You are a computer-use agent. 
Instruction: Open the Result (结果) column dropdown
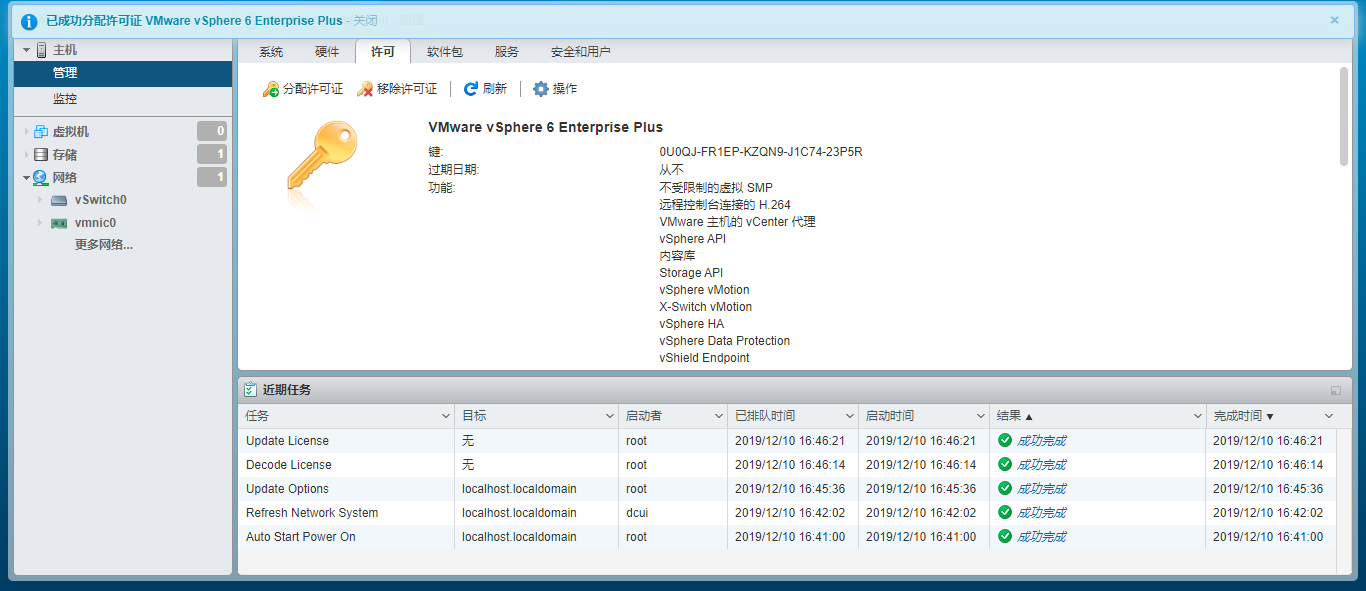click(1197, 416)
